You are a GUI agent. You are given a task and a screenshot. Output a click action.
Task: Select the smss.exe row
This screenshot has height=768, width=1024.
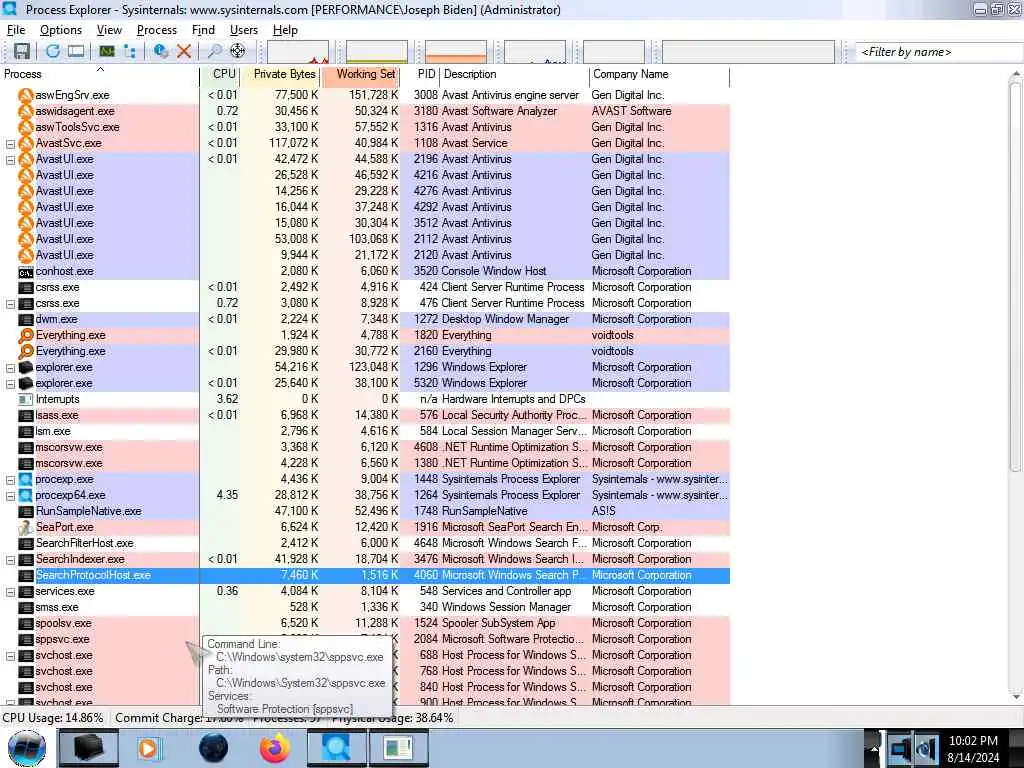point(364,607)
